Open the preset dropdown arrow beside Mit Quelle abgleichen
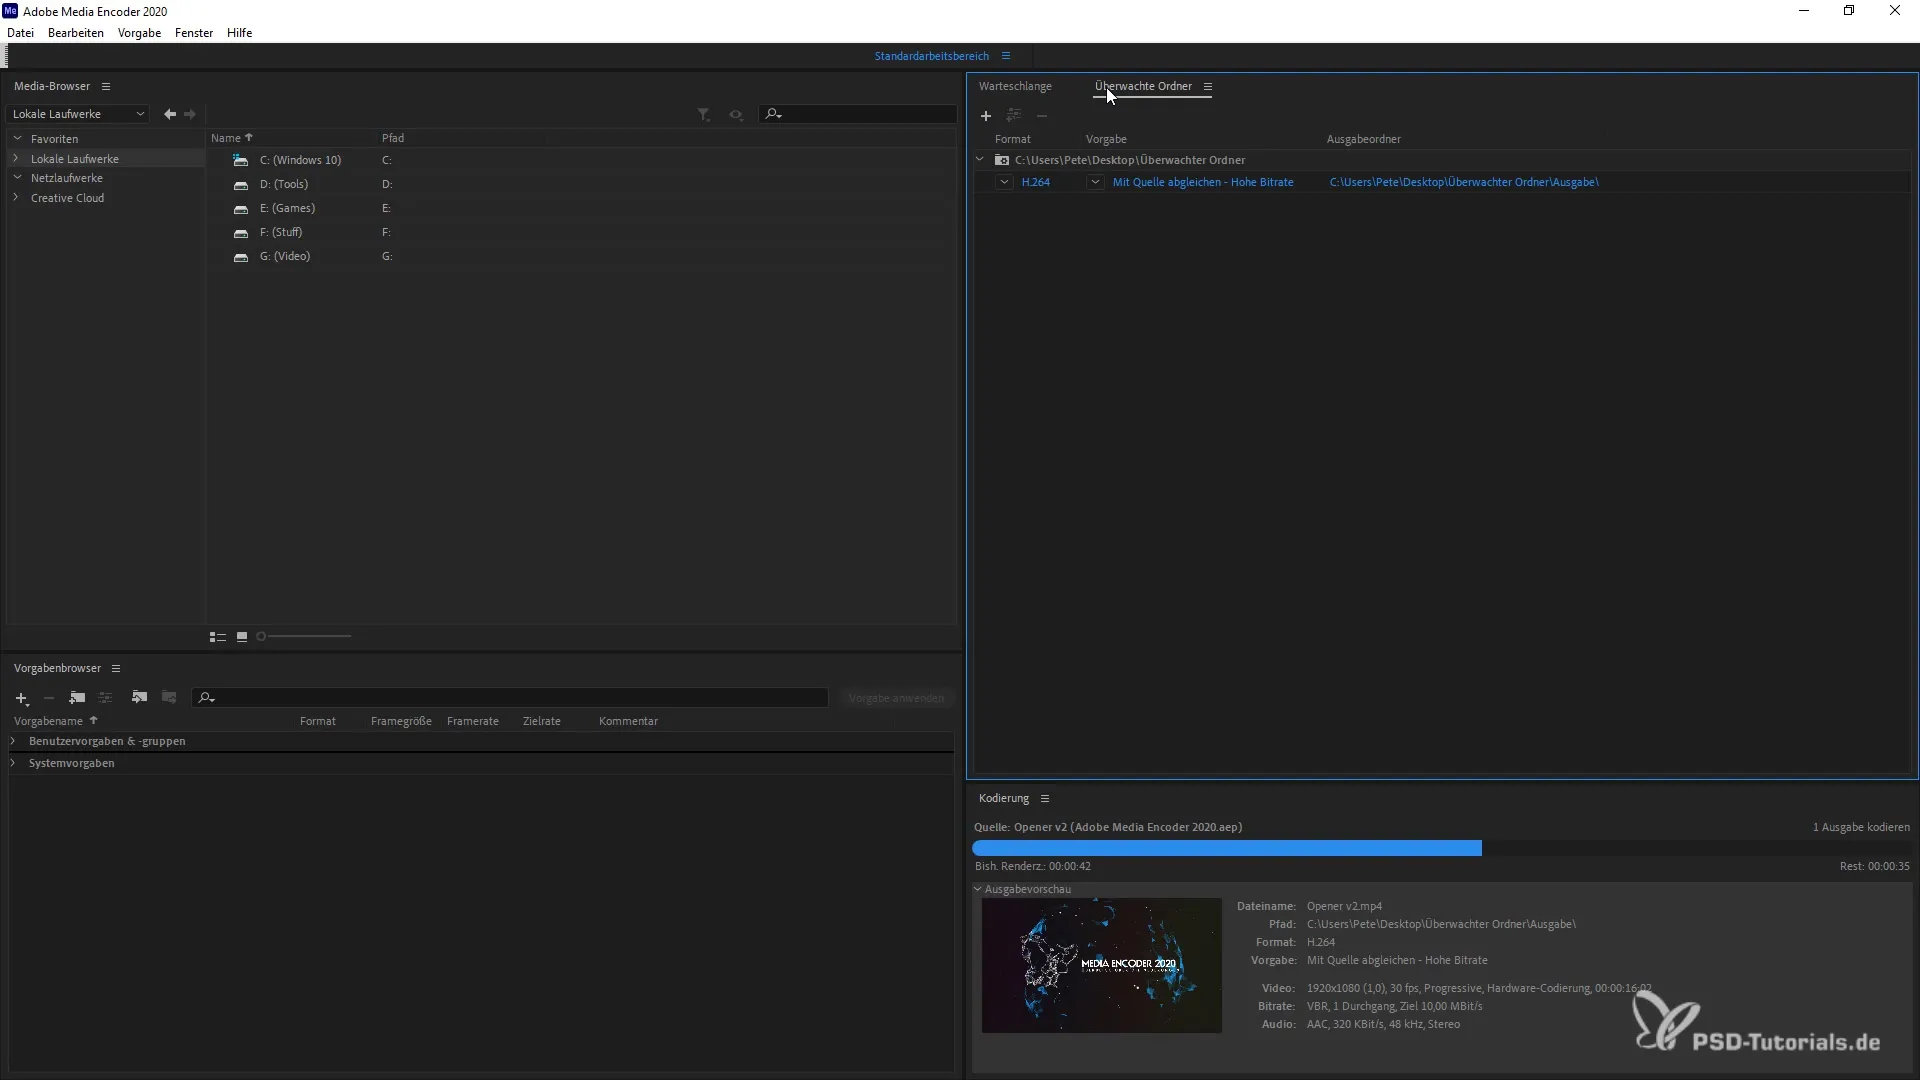 [1095, 182]
